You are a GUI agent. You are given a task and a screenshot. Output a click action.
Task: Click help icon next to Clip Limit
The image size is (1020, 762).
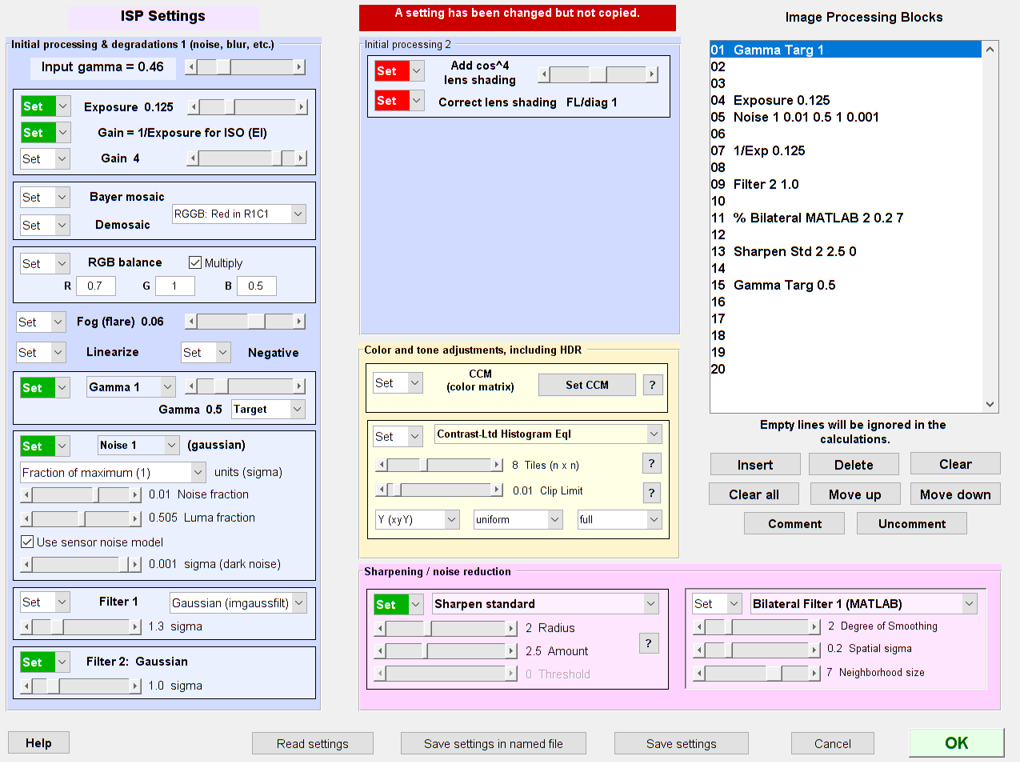pyautogui.click(x=652, y=492)
